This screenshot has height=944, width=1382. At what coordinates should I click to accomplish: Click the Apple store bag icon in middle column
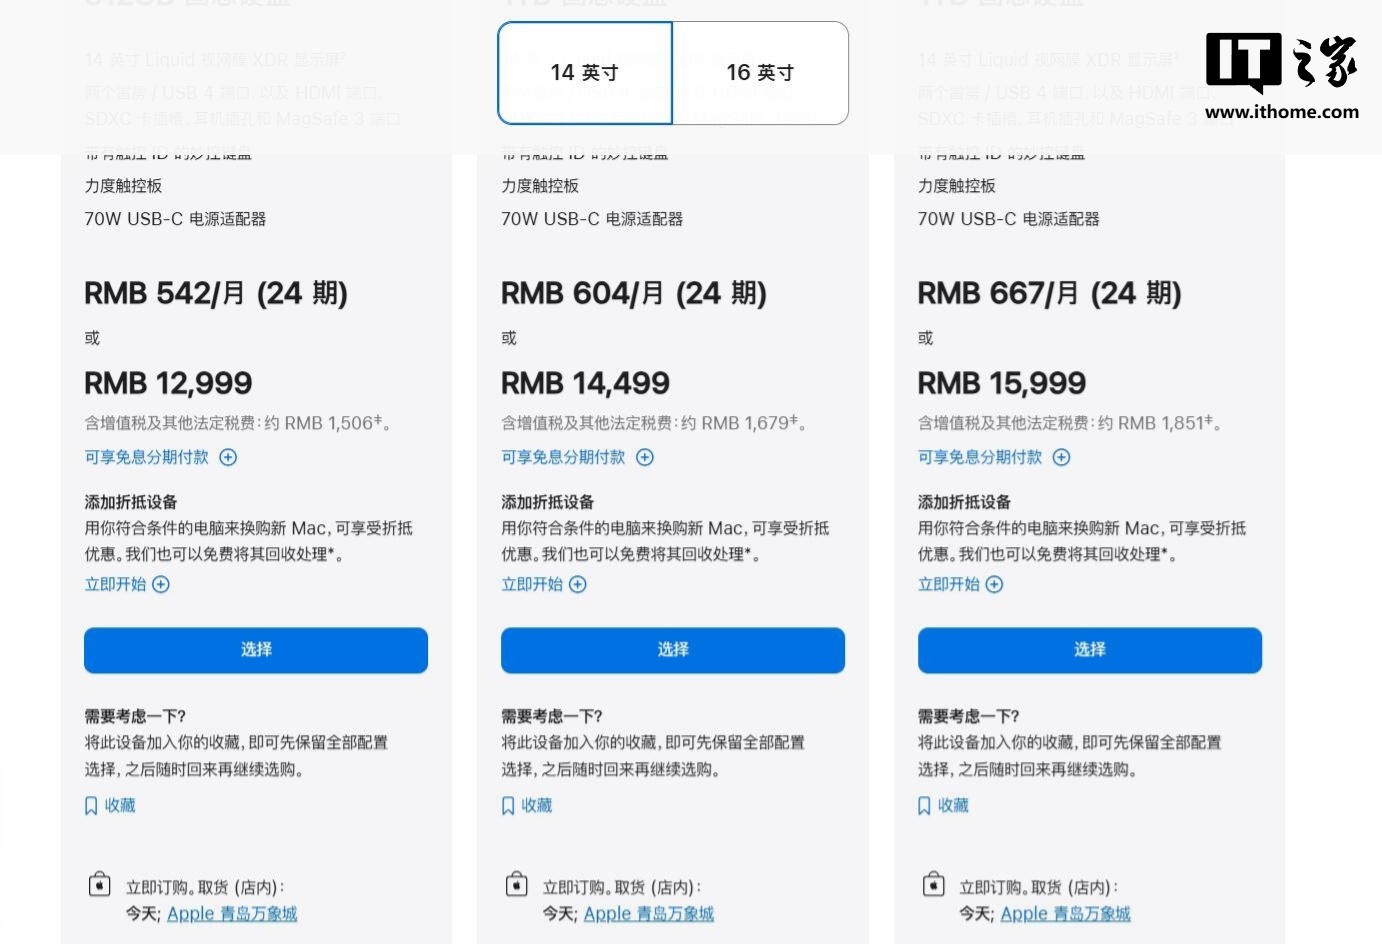pyautogui.click(x=516, y=885)
